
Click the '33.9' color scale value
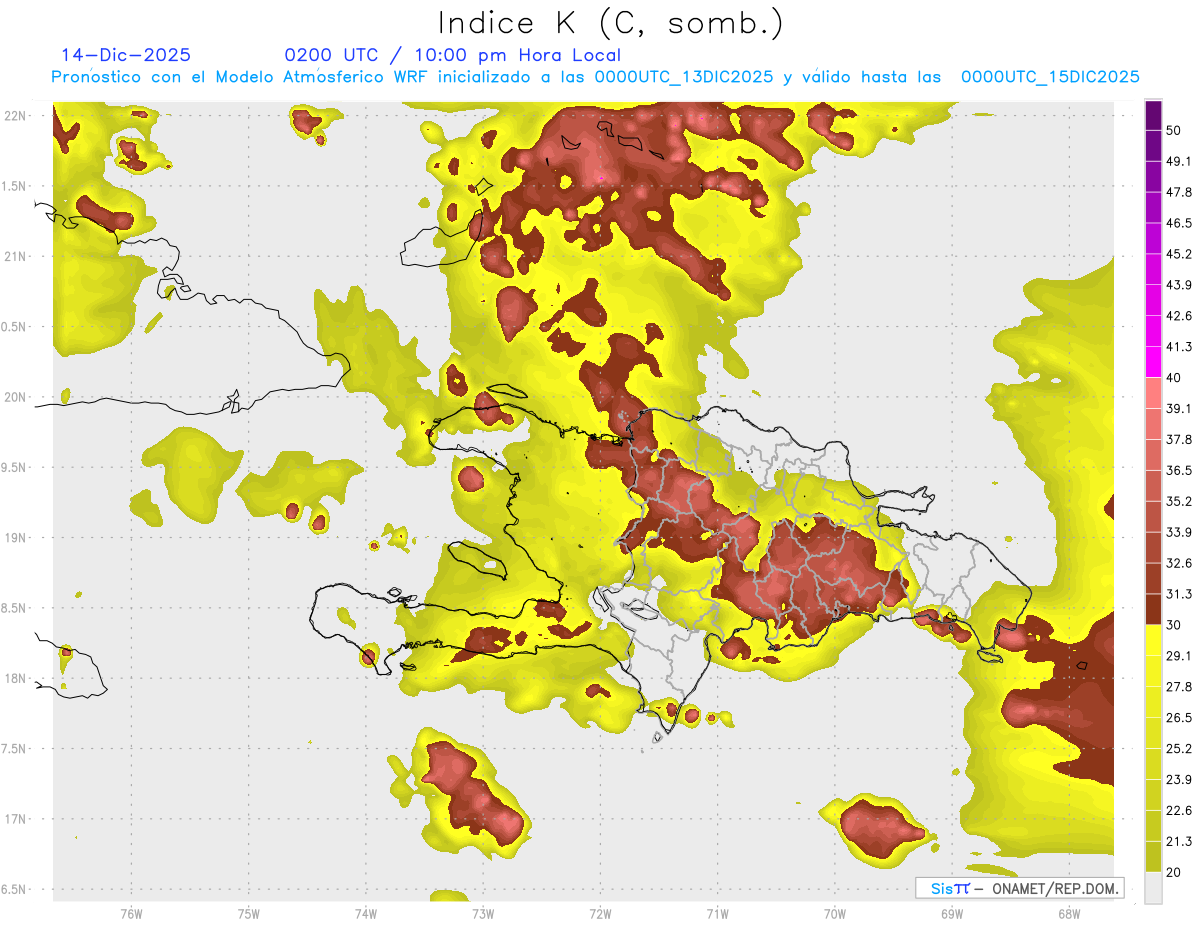click(1179, 532)
